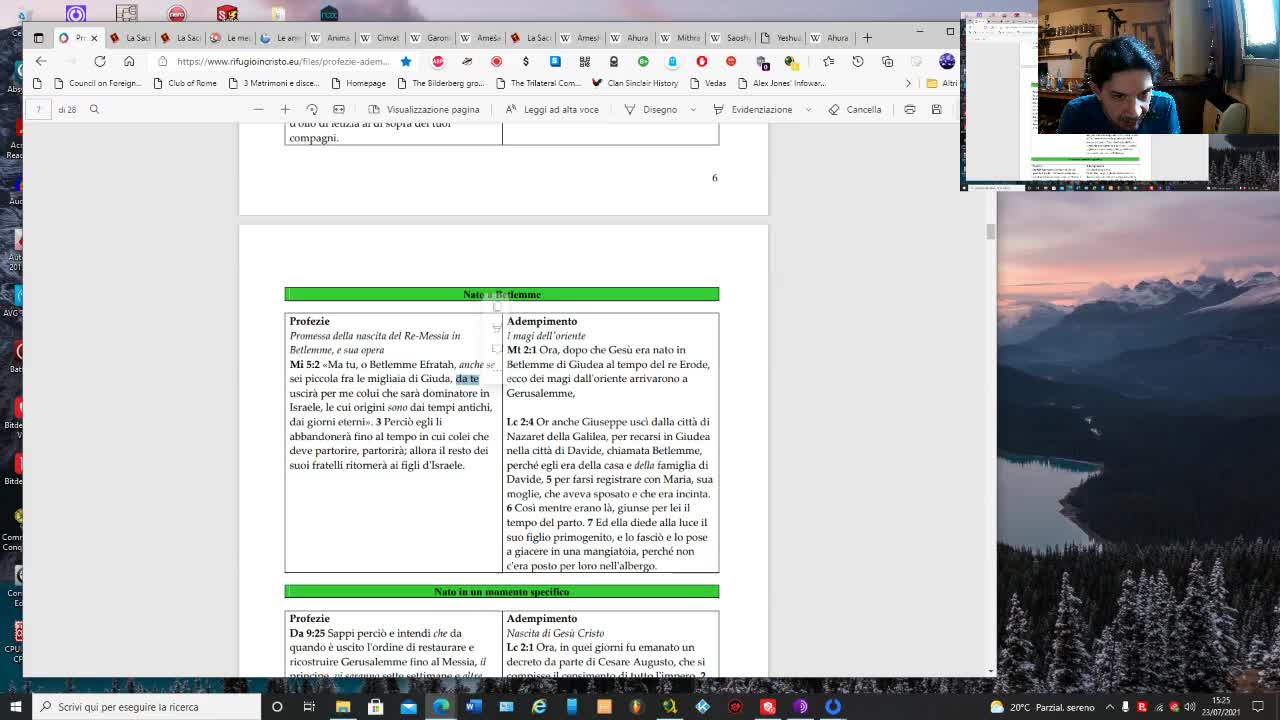Select the Evidenziazione highlight tool
This screenshot has width=1280, height=720.
coord(752,109)
